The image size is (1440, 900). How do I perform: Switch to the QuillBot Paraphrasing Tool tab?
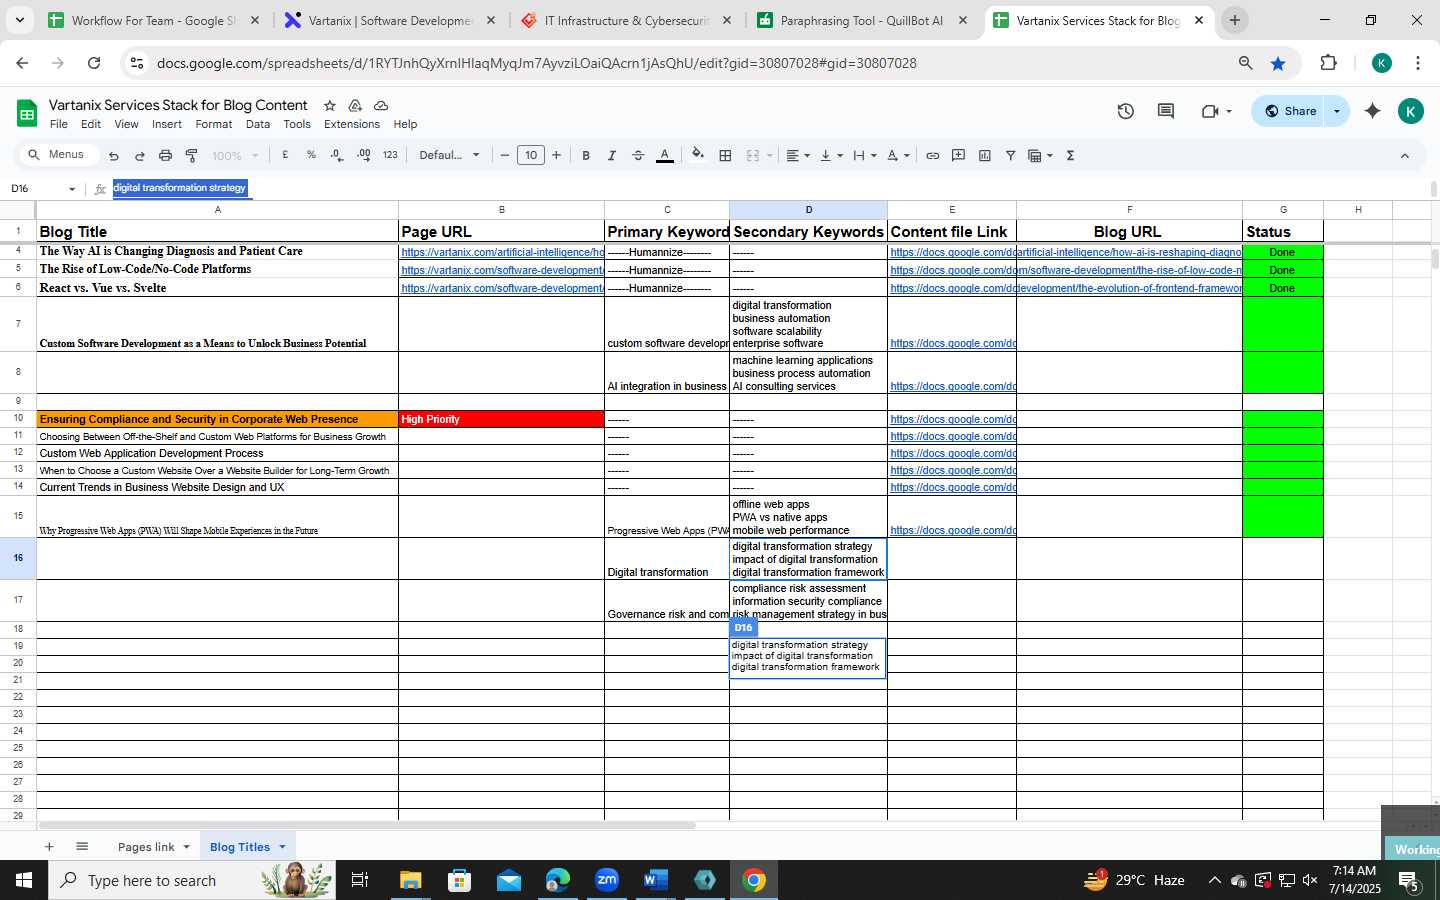coord(862,20)
